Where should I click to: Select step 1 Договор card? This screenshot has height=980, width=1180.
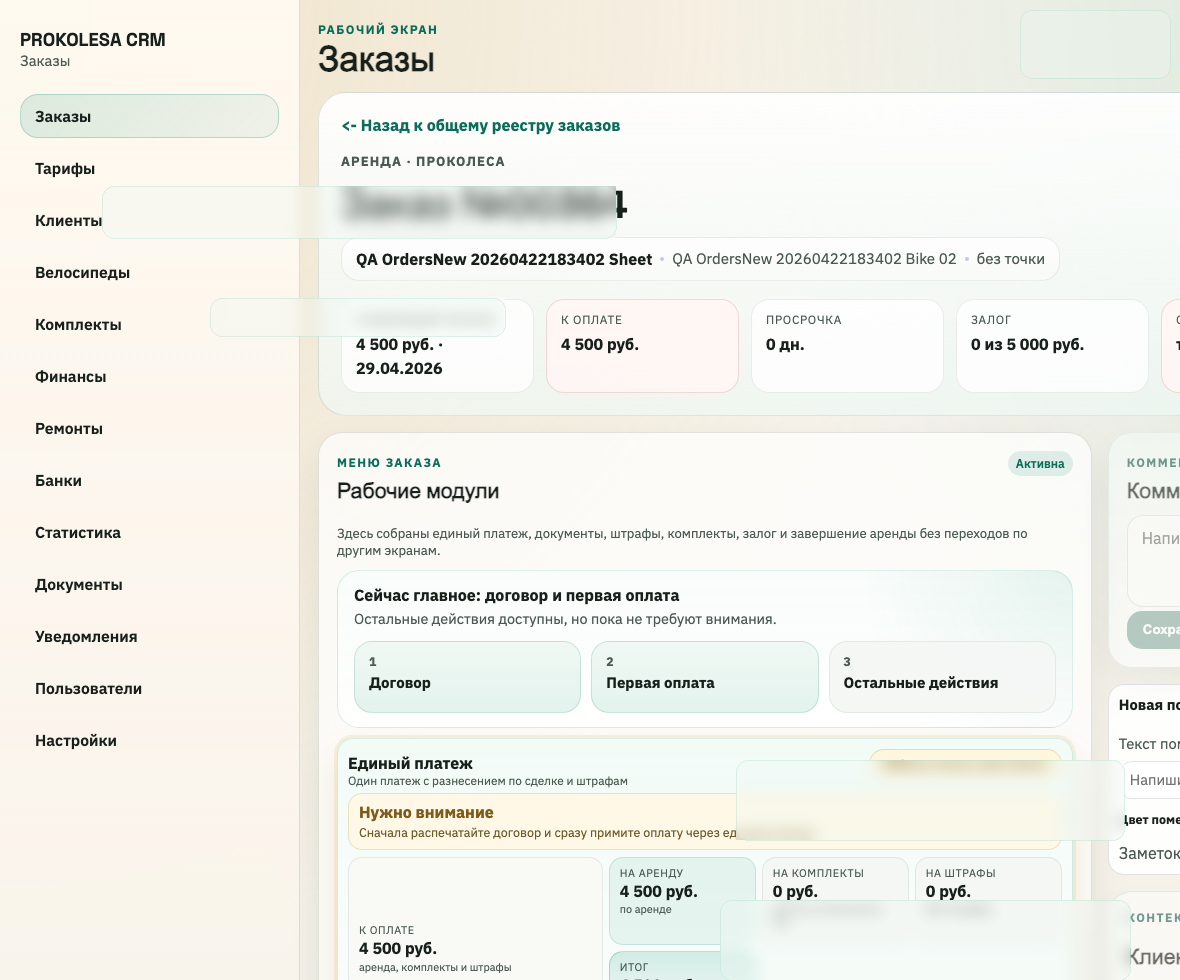tap(467, 677)
